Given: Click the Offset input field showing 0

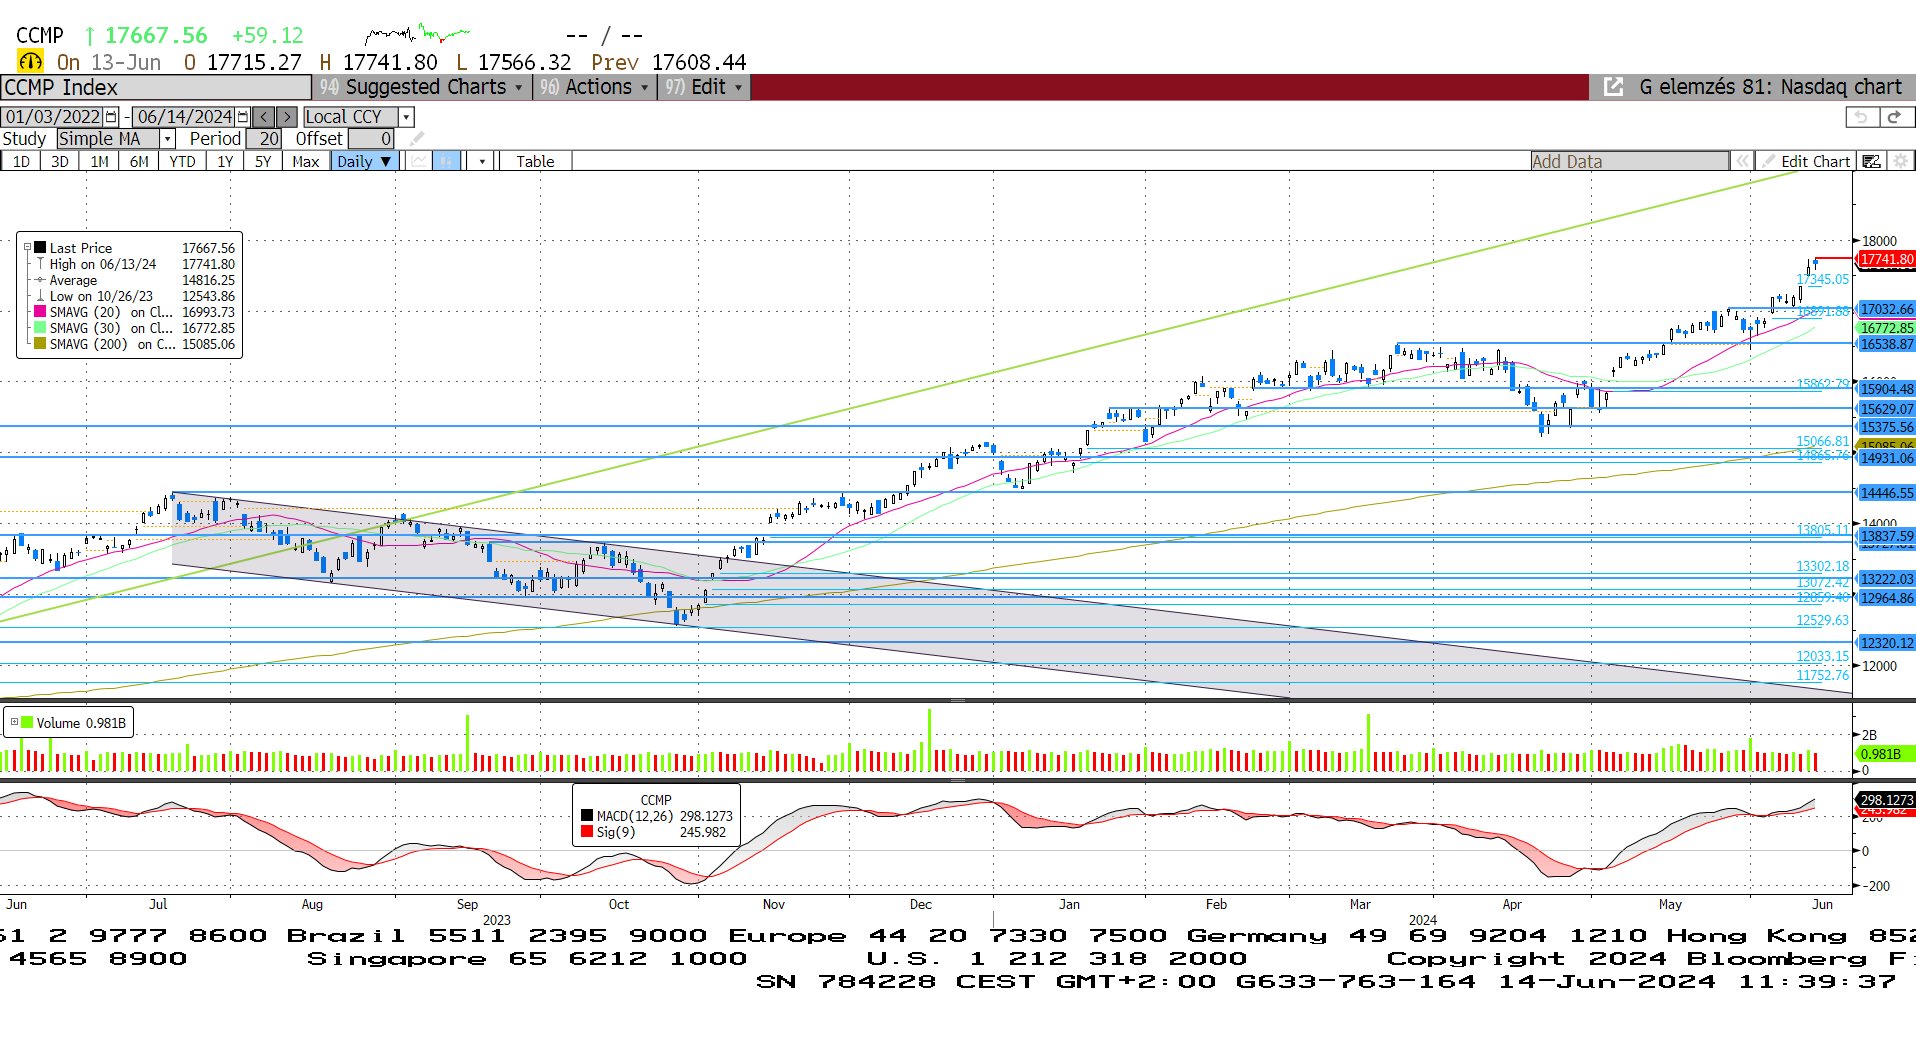Looking at the screenshot, I should [371, 139].
